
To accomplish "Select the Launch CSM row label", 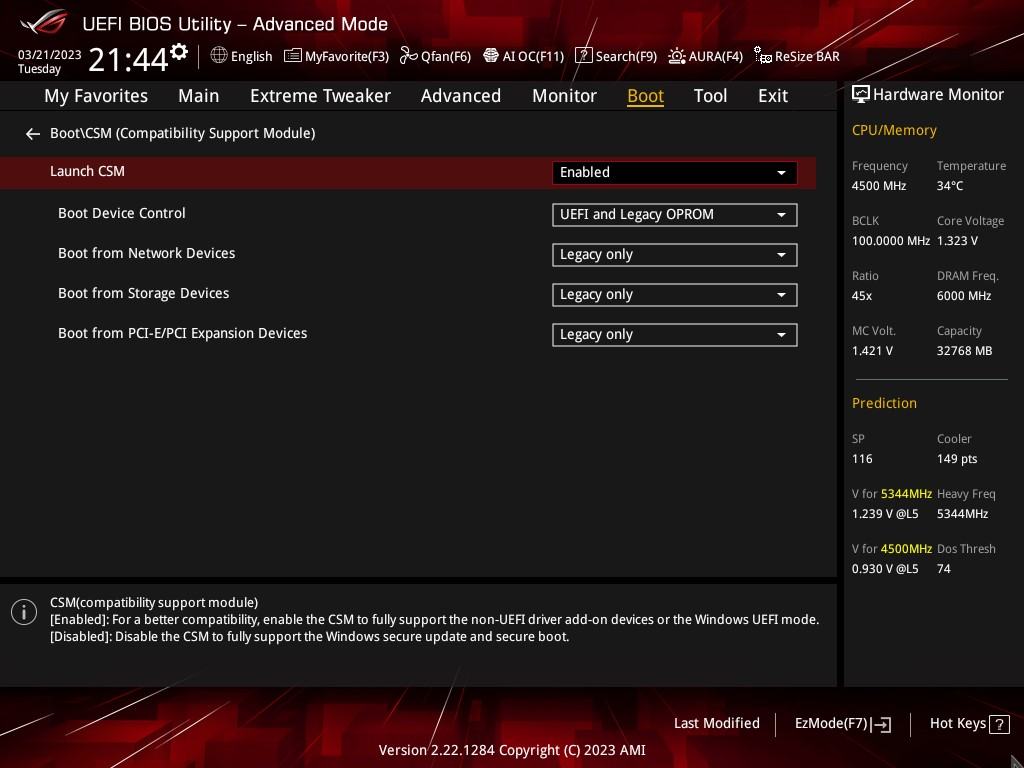I will click(87, 171).
